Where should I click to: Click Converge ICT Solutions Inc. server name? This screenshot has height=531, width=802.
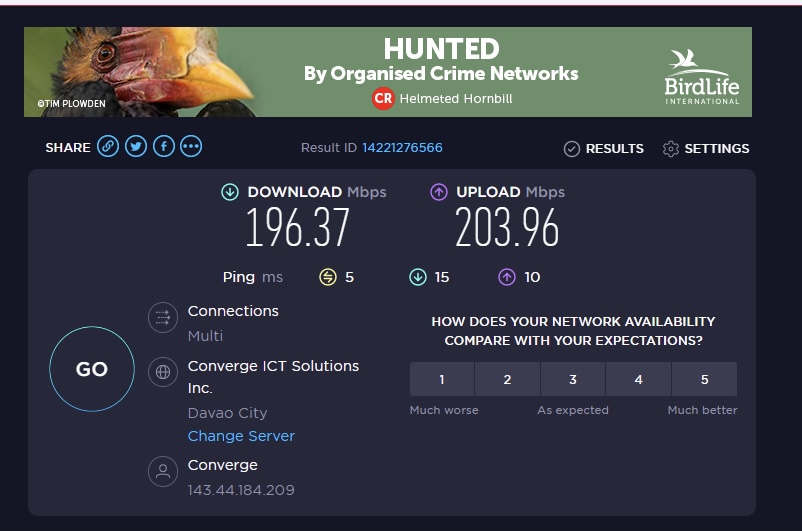click(x=273, y=377)
